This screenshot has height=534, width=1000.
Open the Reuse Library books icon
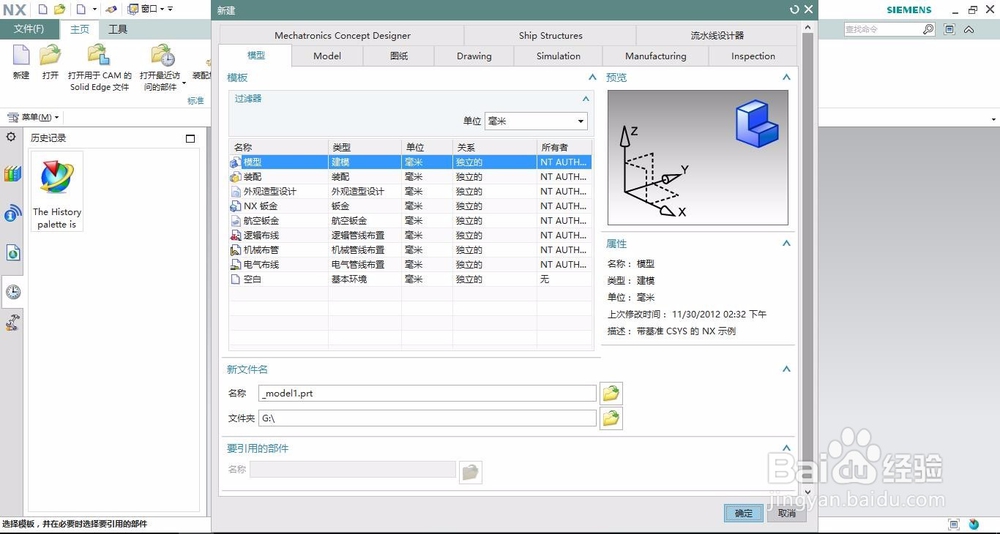13,174
